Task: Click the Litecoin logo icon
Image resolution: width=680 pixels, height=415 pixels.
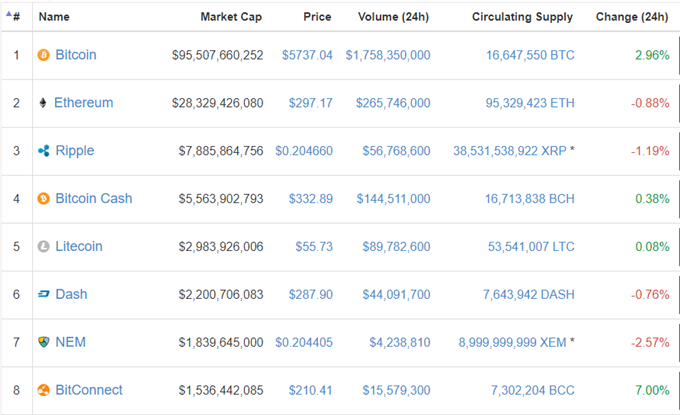Action: (43, 246)
